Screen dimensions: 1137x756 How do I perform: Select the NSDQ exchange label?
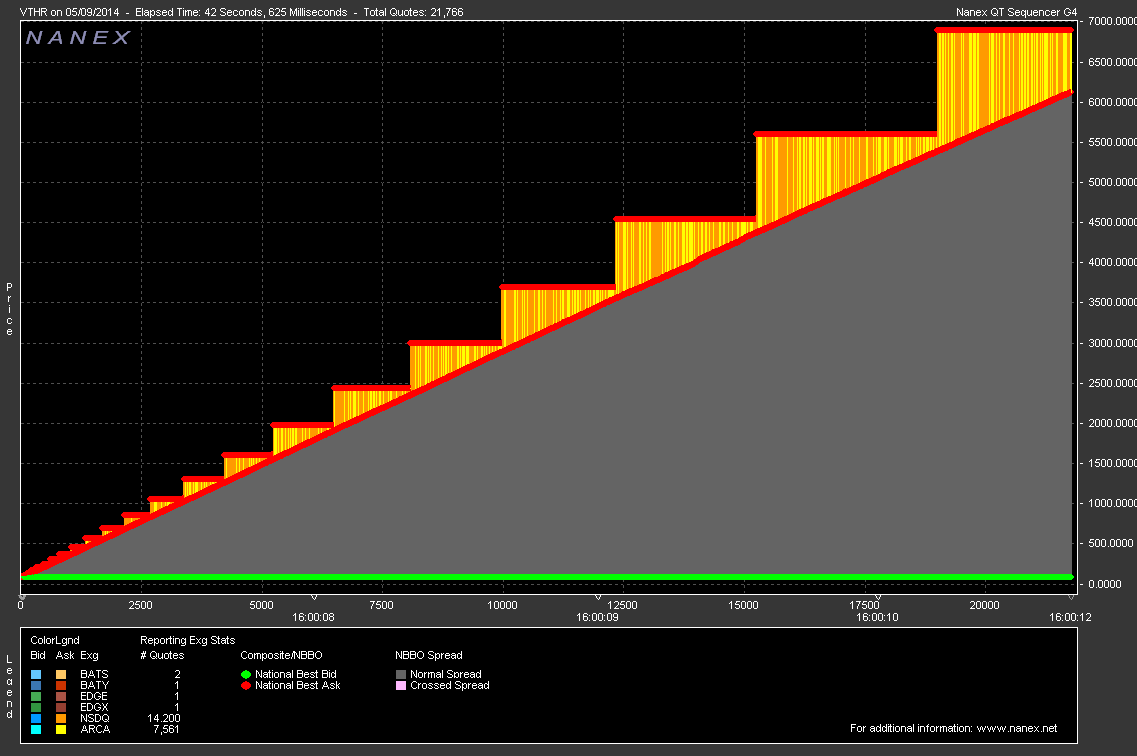pyautogui.click(x=95, y=718)
